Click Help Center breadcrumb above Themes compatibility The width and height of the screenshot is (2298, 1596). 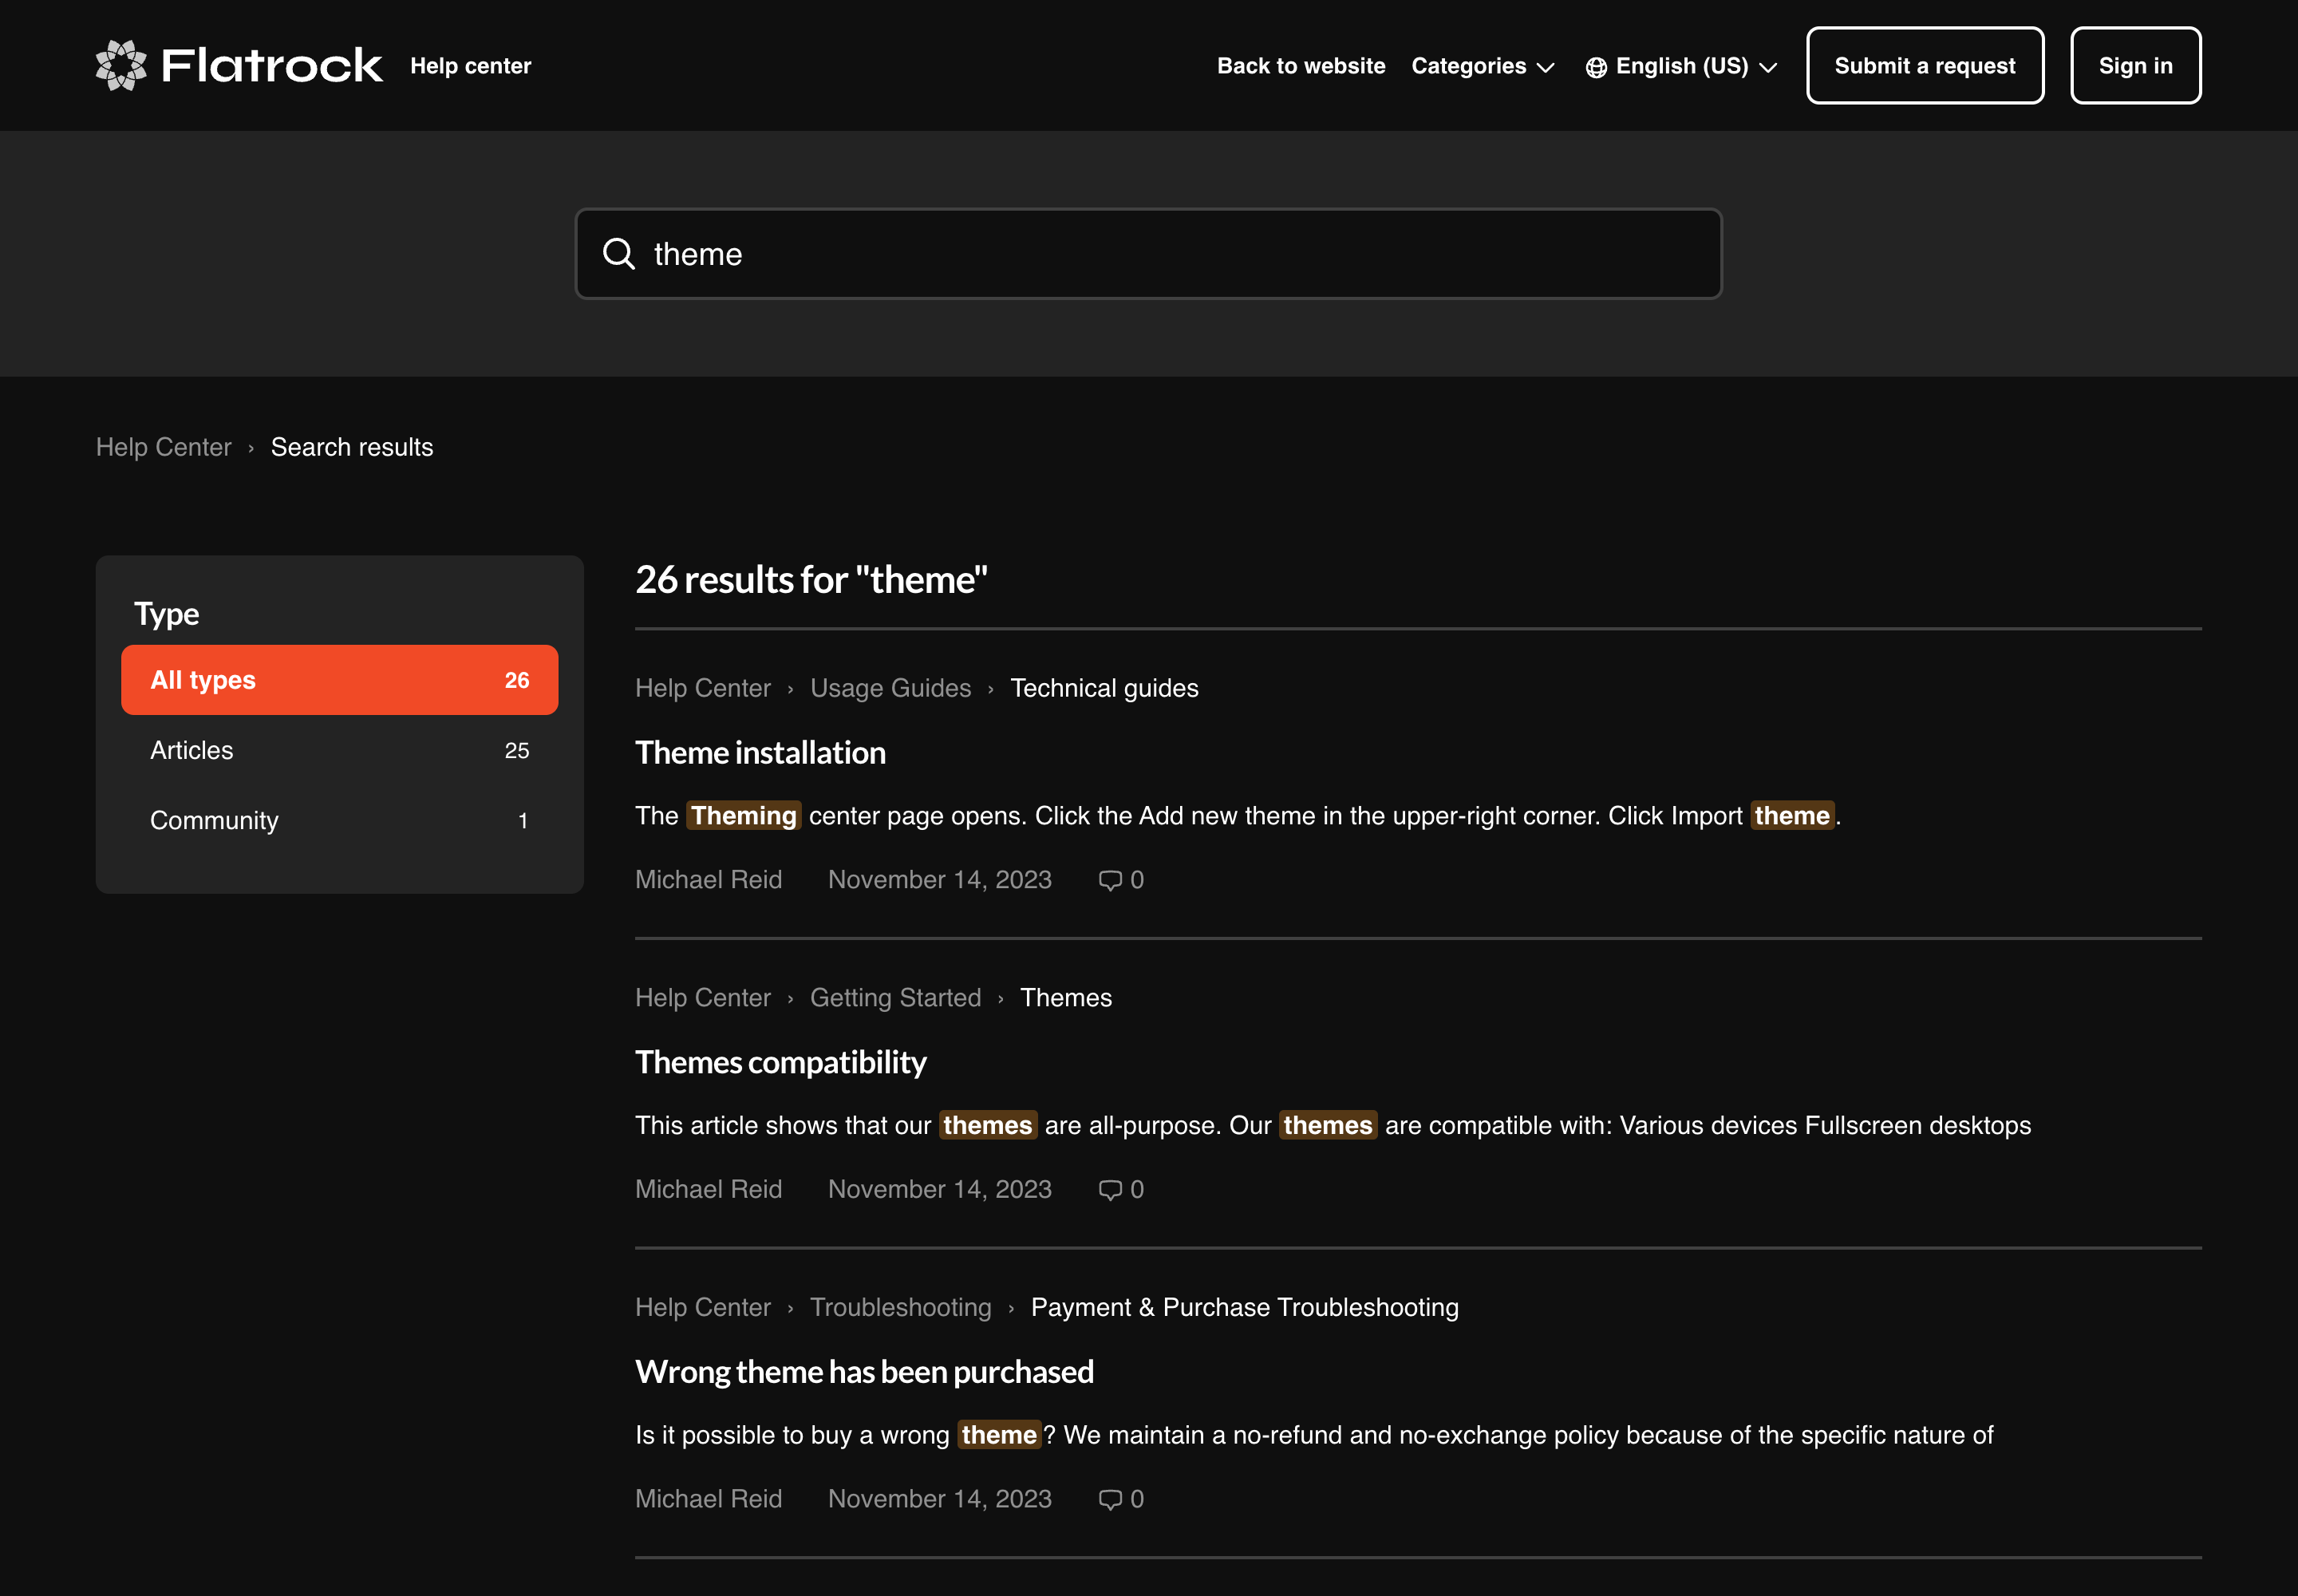pos(703,998)
